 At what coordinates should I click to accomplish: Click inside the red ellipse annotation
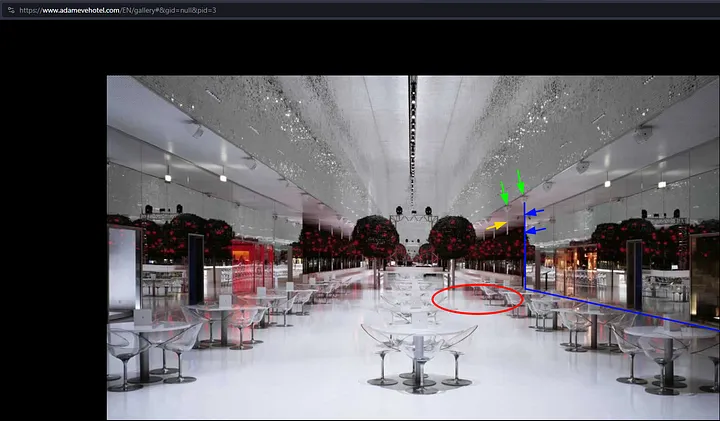[478, 299]
